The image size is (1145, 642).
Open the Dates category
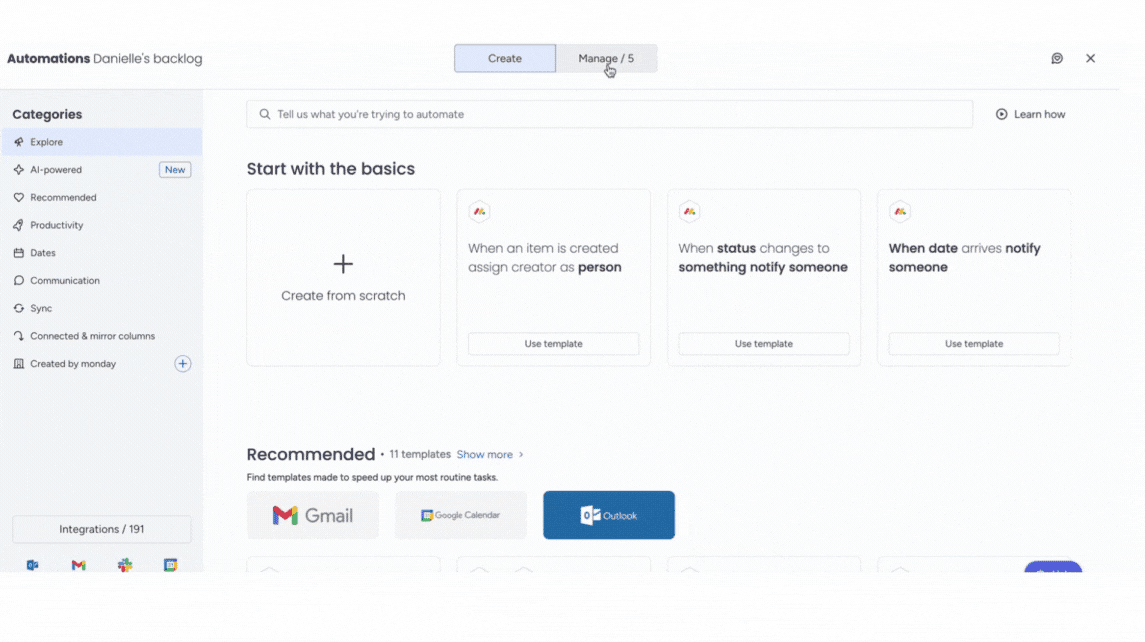pos(44,252)
